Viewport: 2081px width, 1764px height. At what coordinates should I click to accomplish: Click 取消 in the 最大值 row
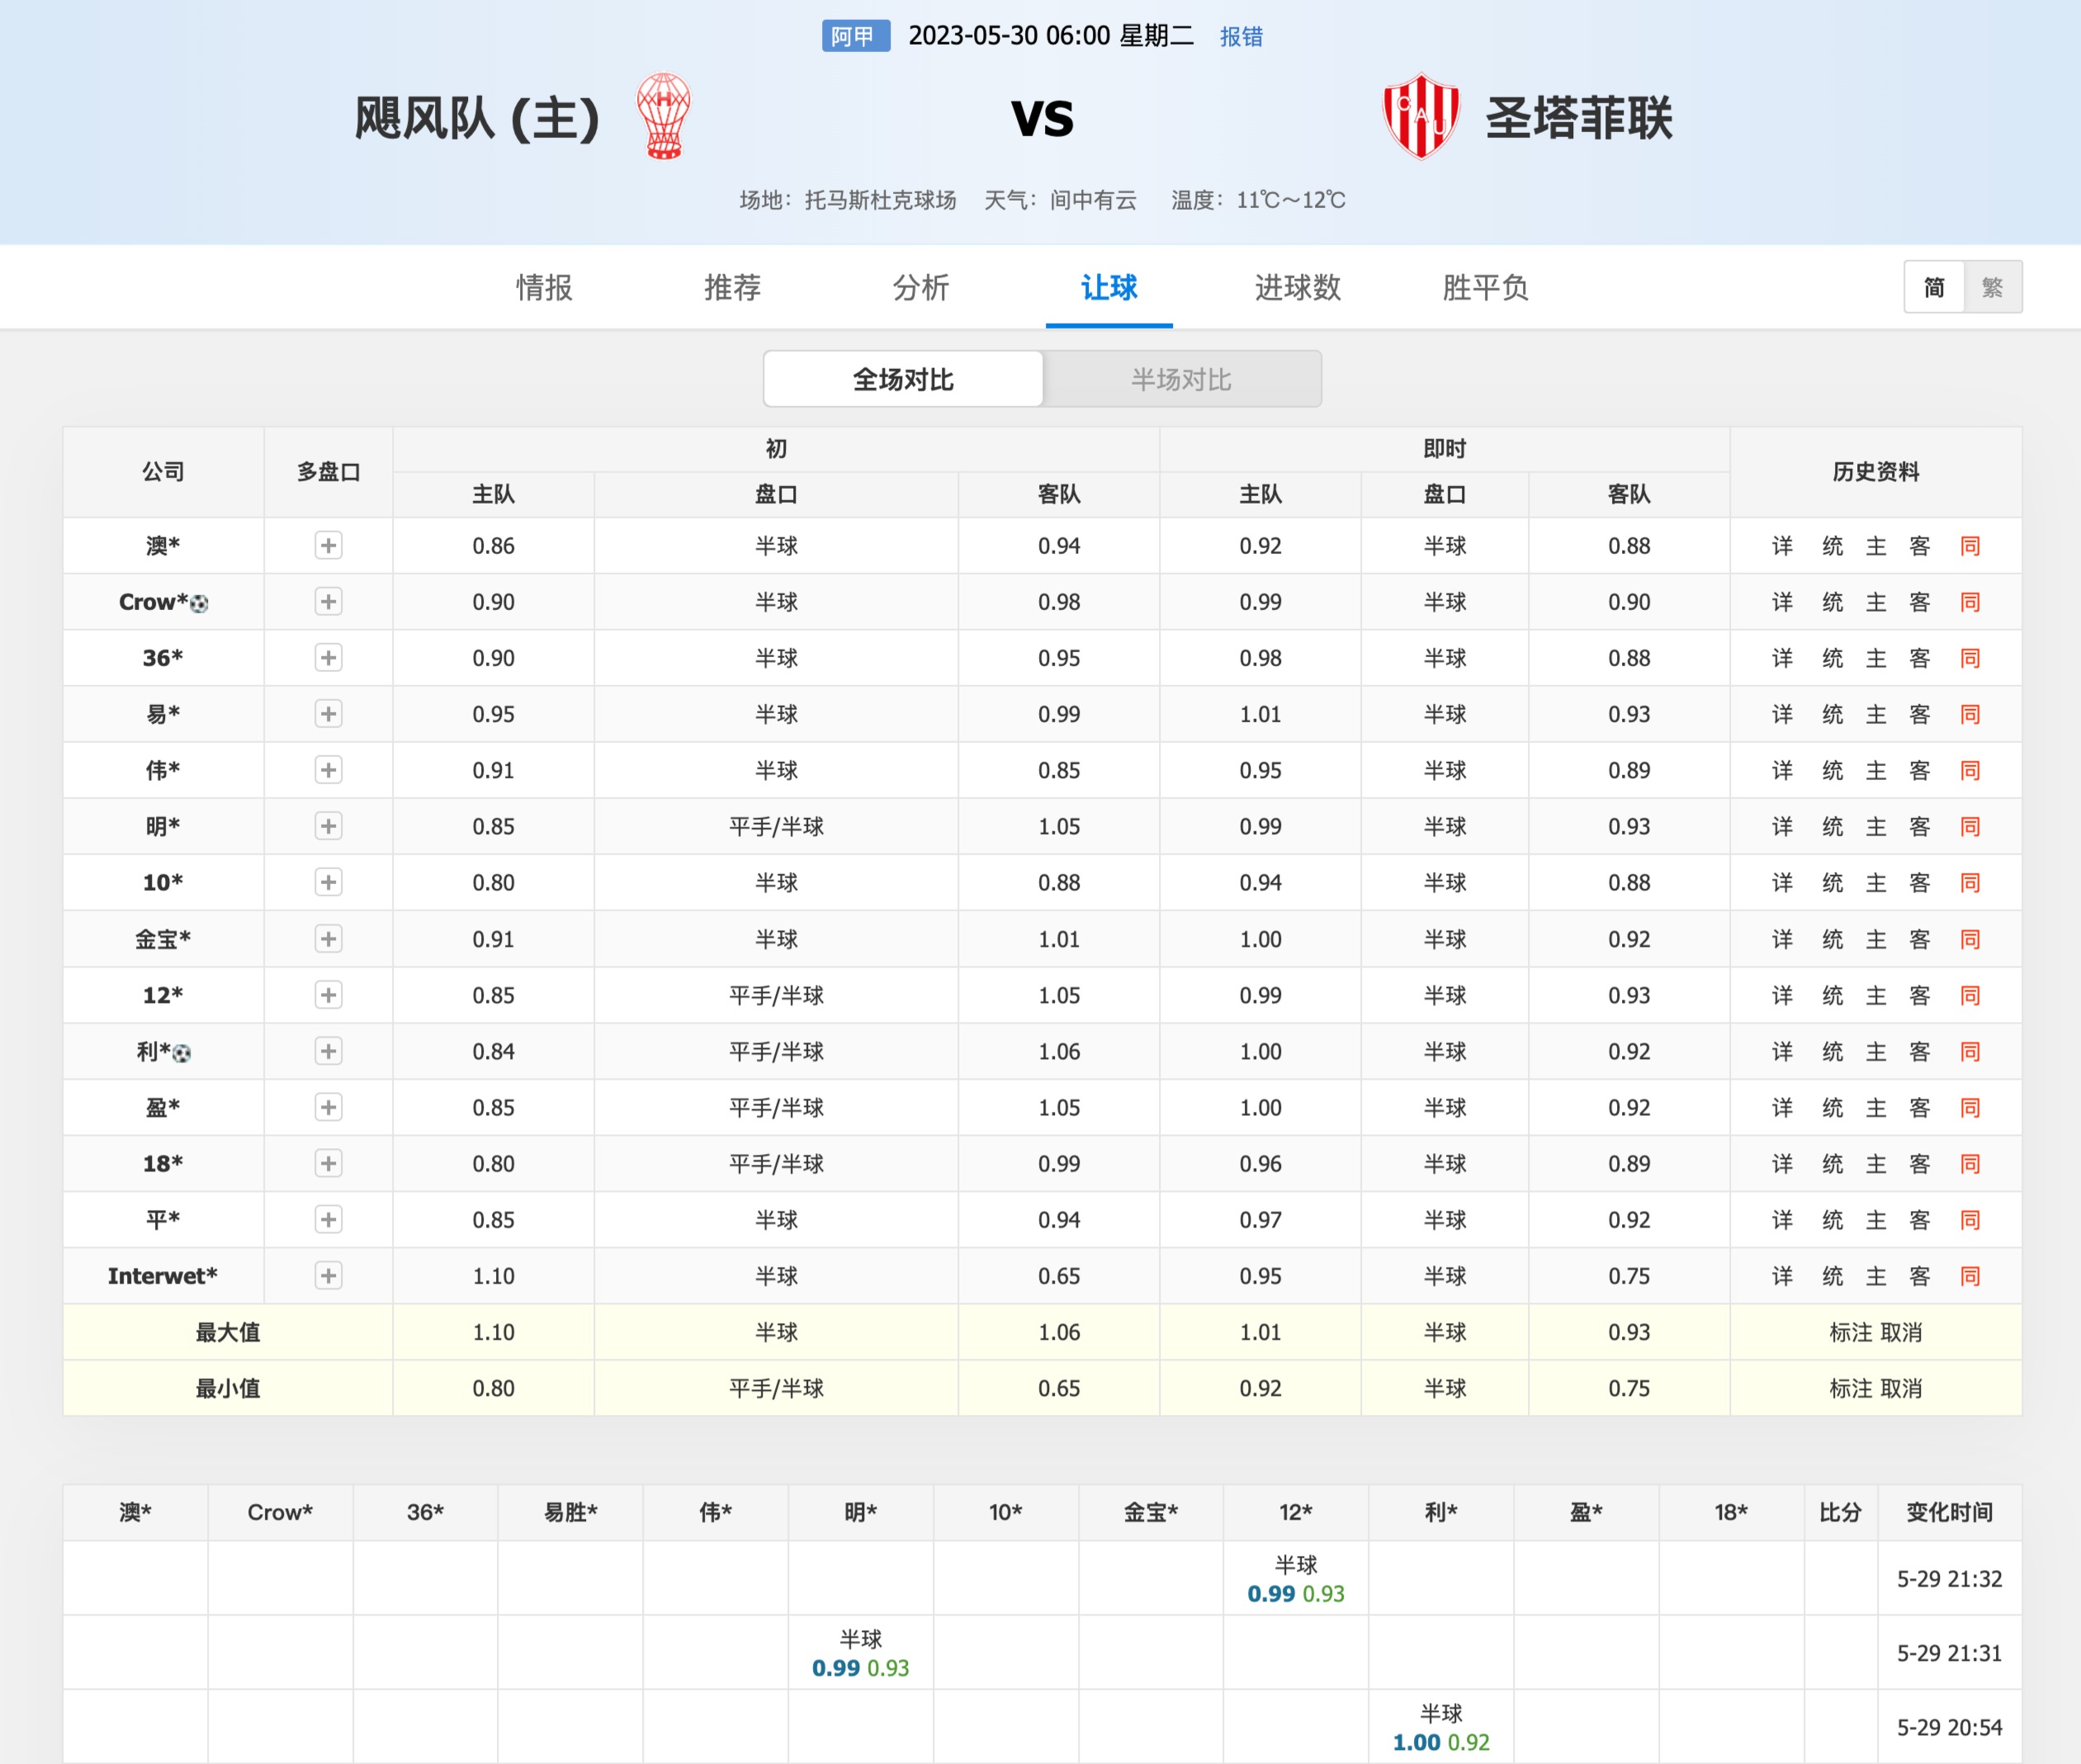(1901, 1332)
